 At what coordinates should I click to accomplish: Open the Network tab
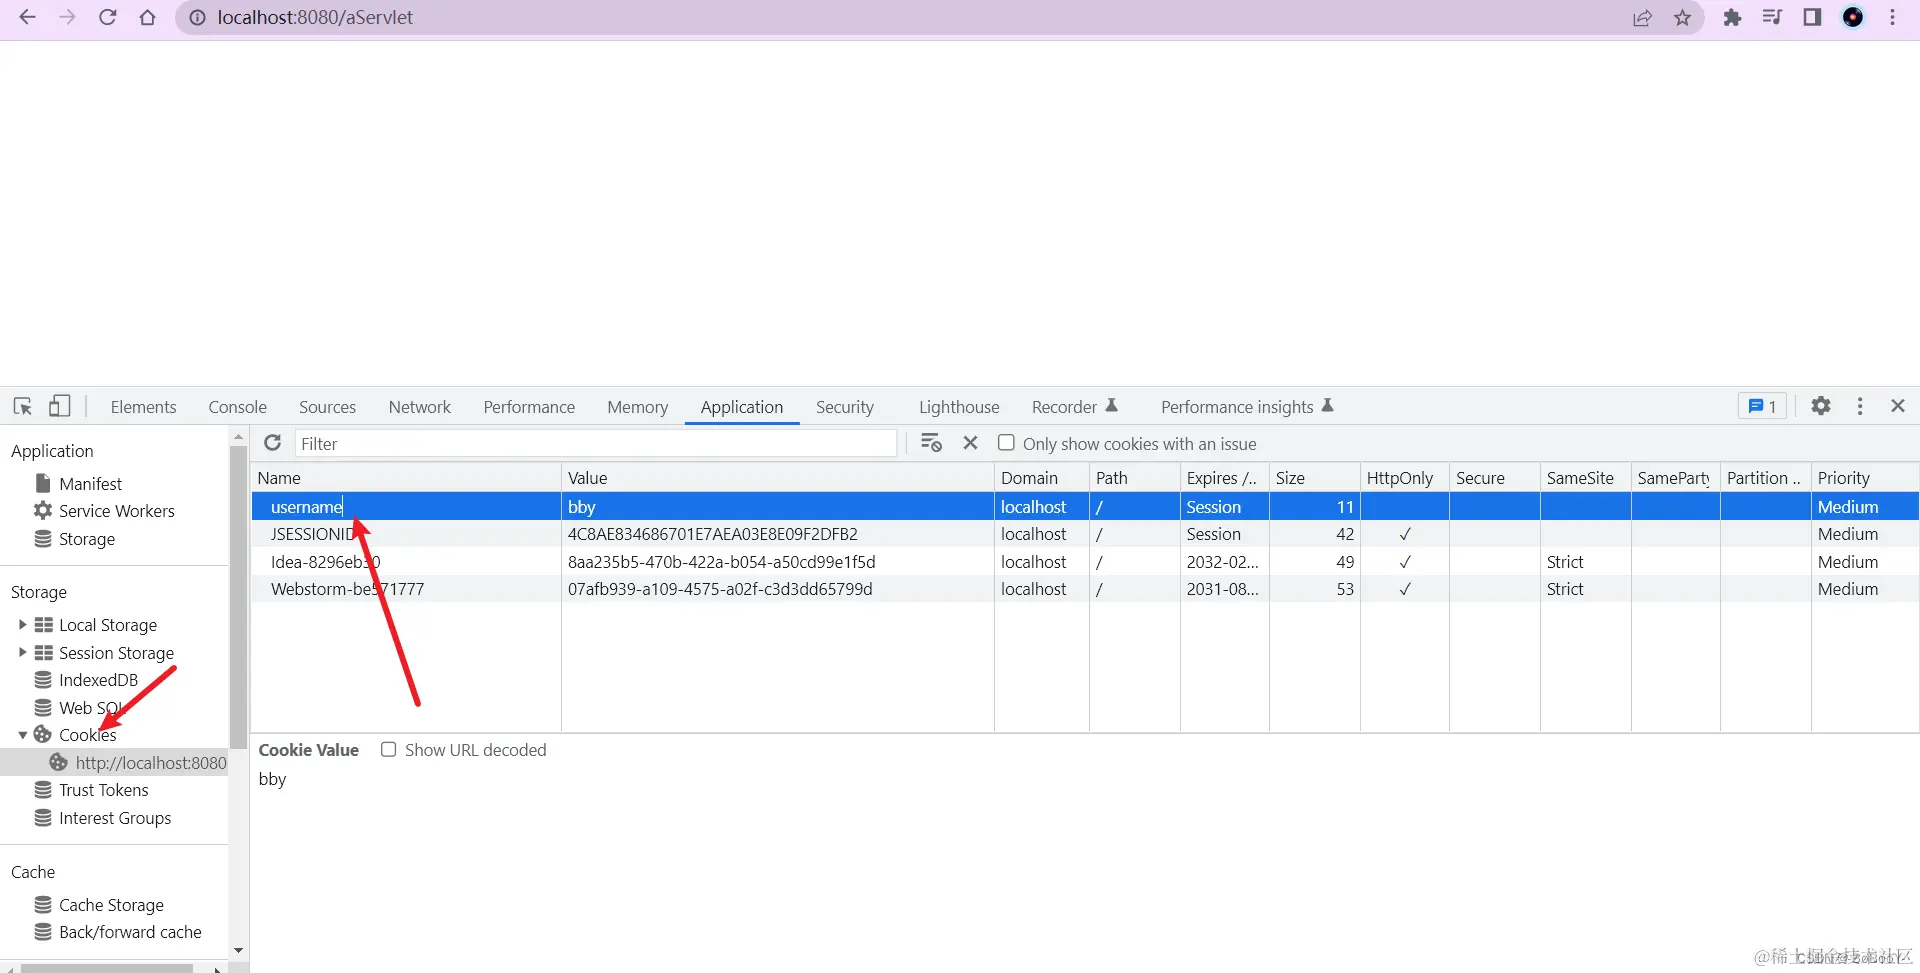point(420,407)
